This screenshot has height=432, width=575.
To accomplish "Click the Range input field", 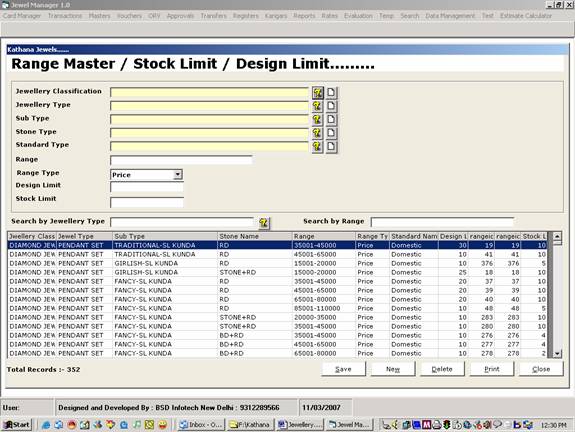I will (181, 160).
